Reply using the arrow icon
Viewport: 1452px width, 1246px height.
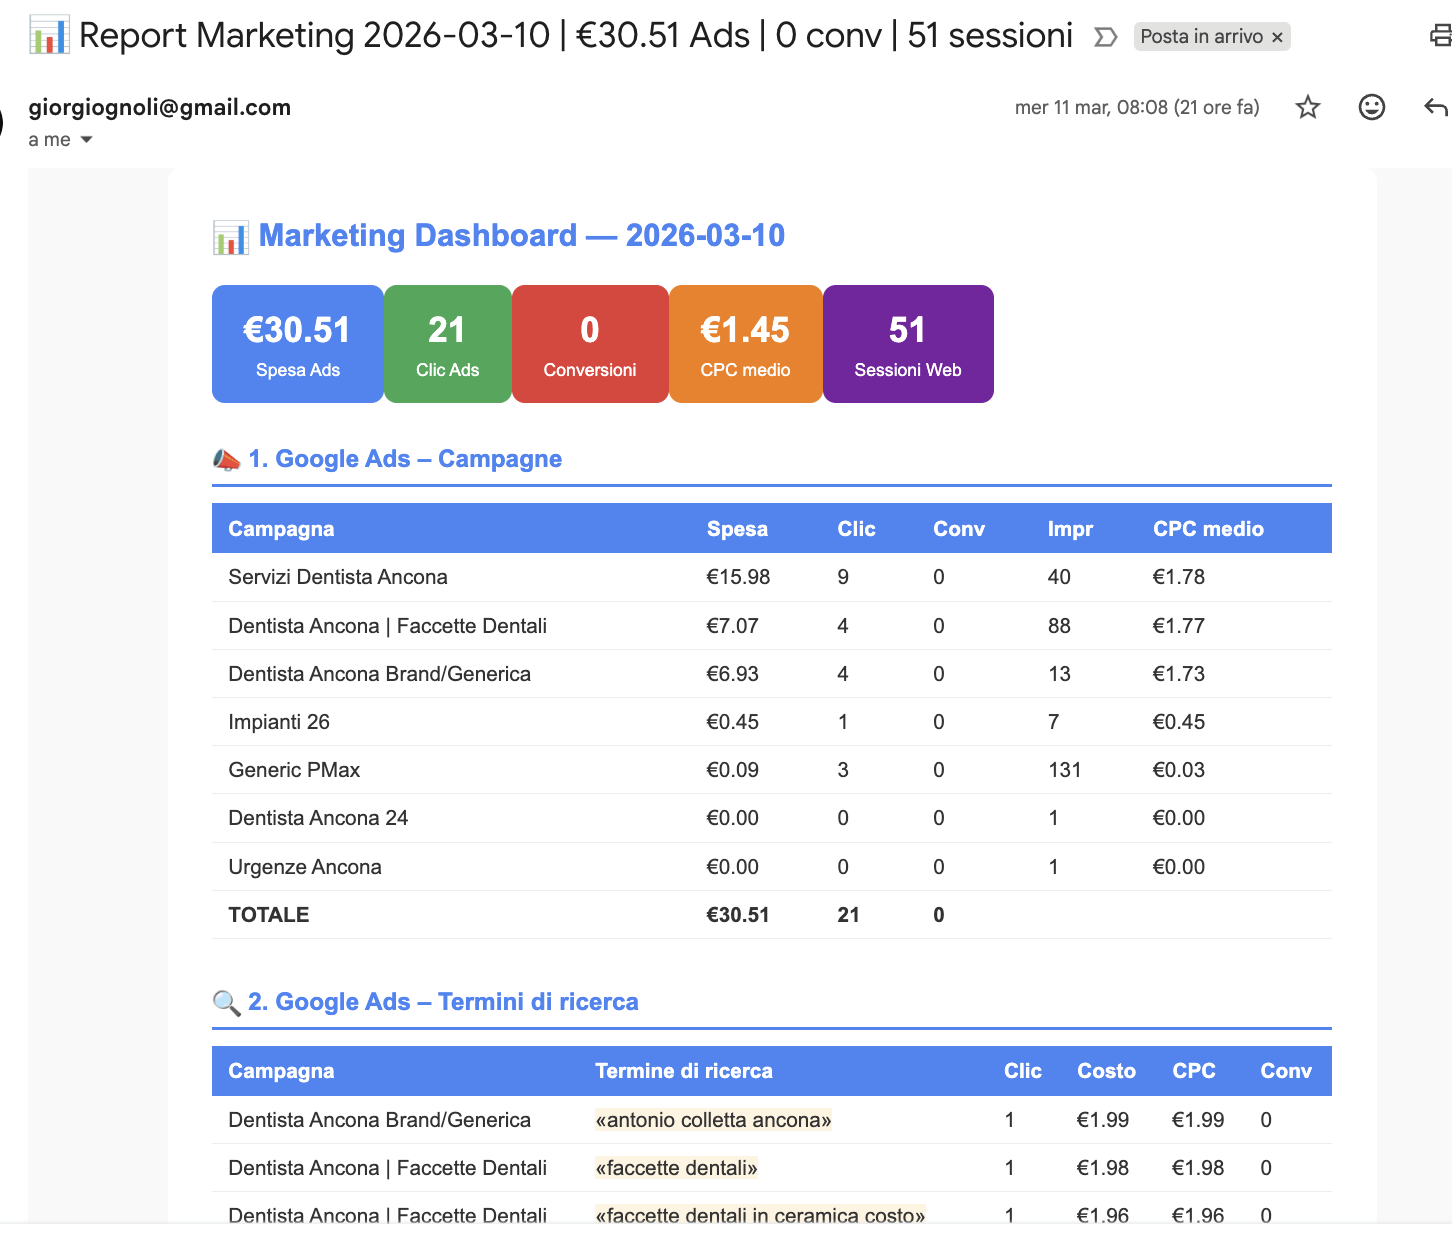pos(1435,107)
